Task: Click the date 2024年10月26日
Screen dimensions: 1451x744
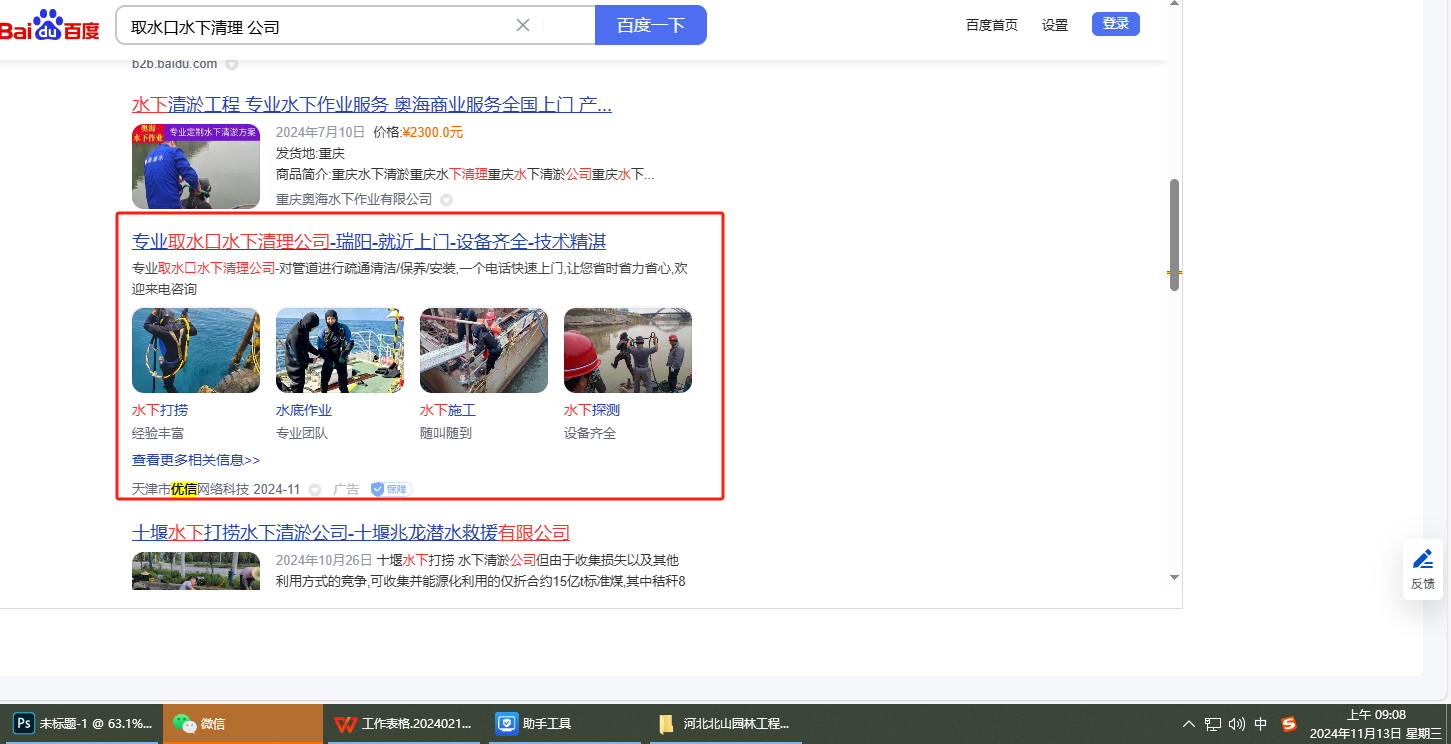Action: 324,560
